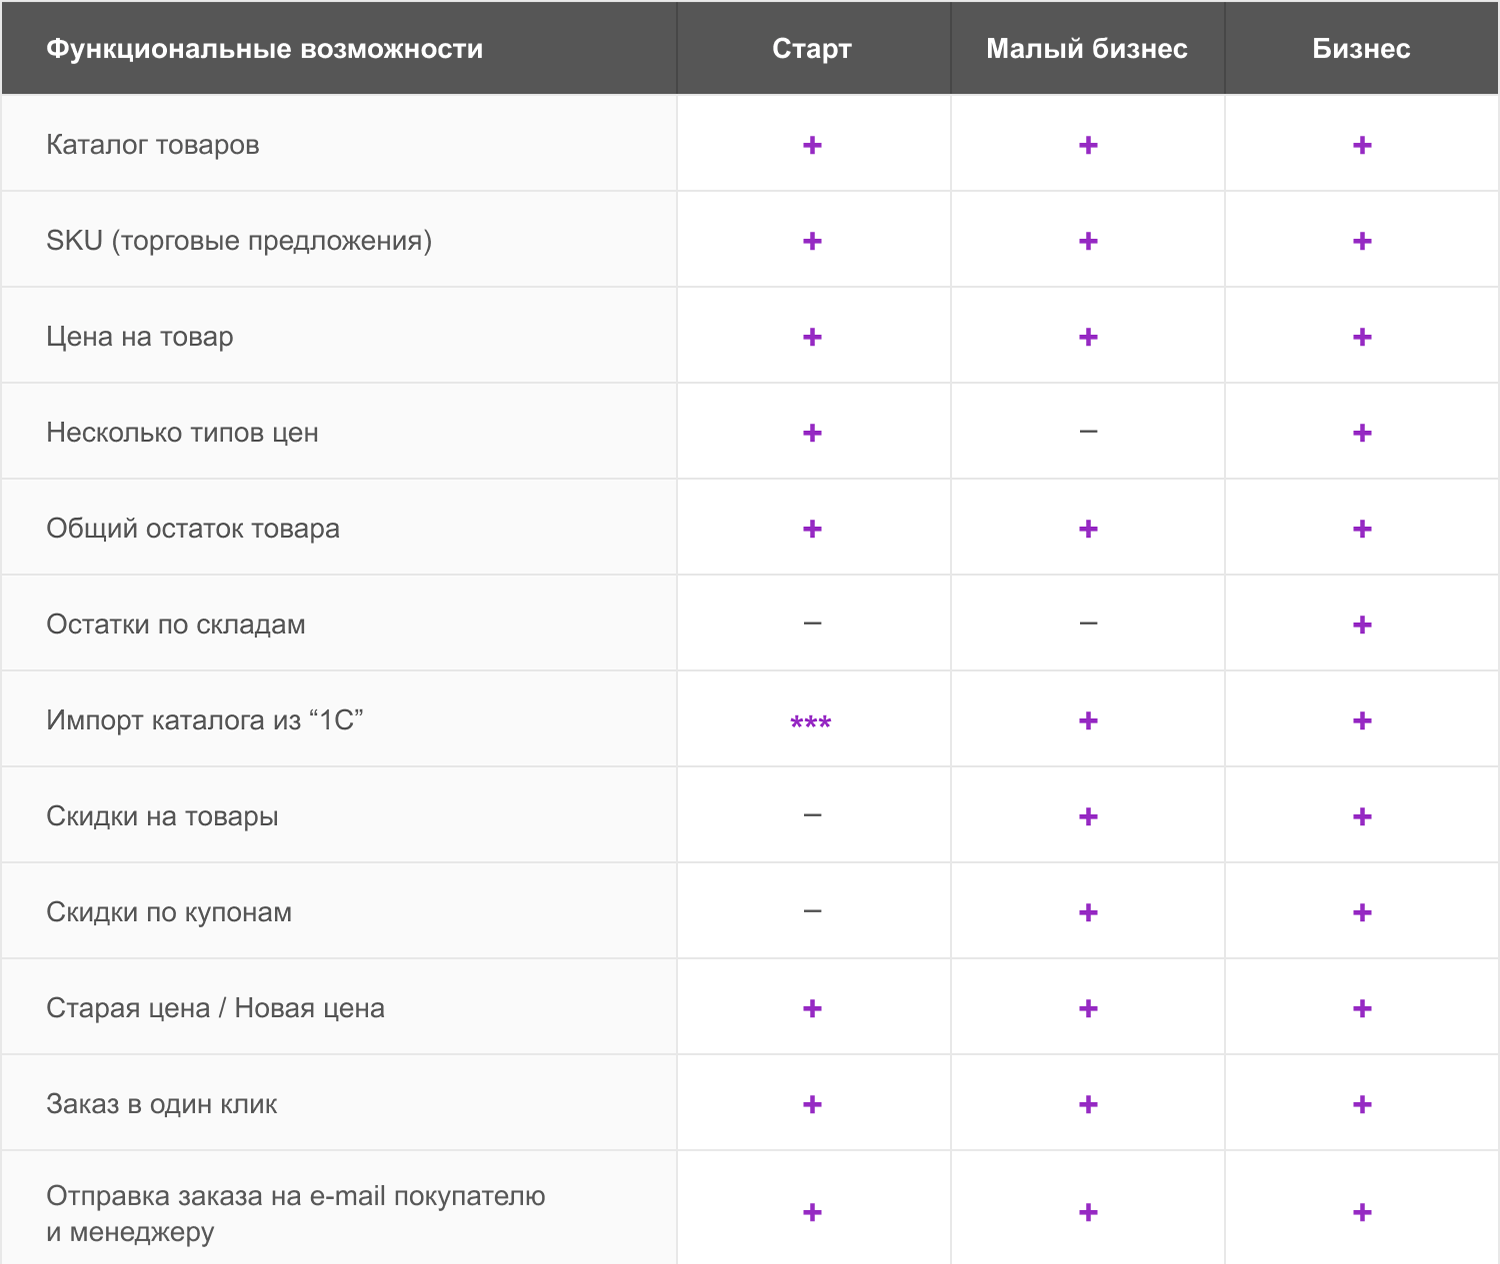Click dash for Остатки по складам in Малый бизнес

1088,624
